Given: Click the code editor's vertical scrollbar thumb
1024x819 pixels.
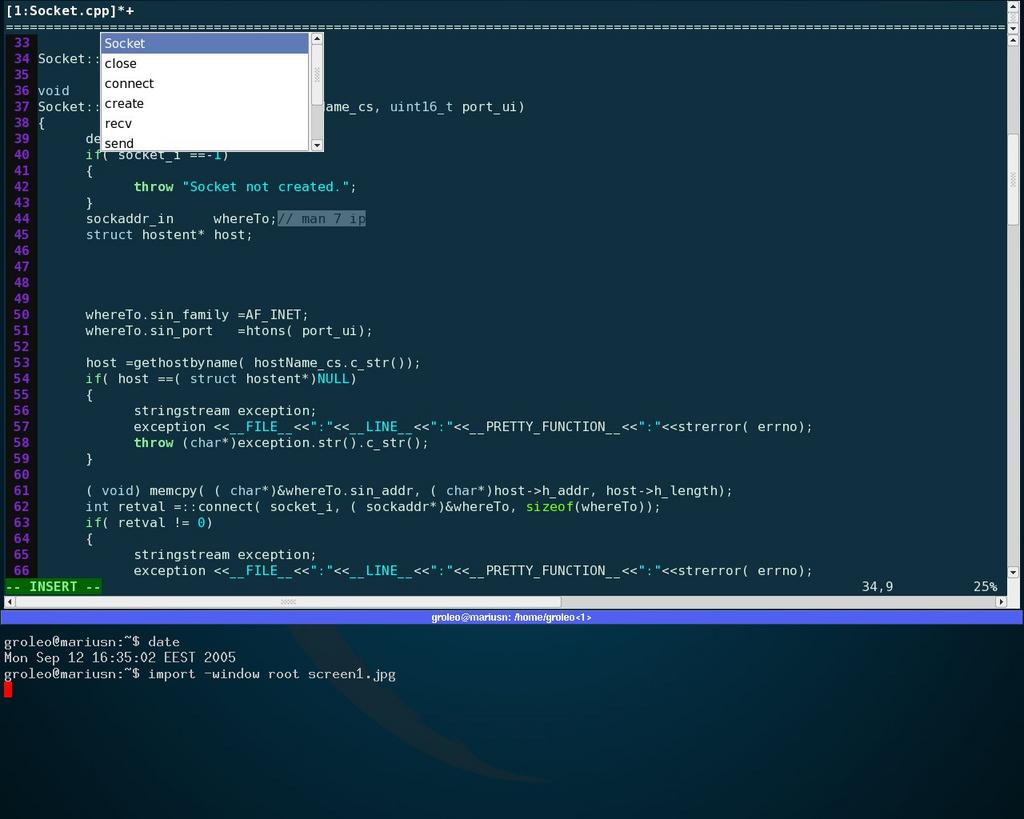Looking at the screenshot, I should [1013, 180].
